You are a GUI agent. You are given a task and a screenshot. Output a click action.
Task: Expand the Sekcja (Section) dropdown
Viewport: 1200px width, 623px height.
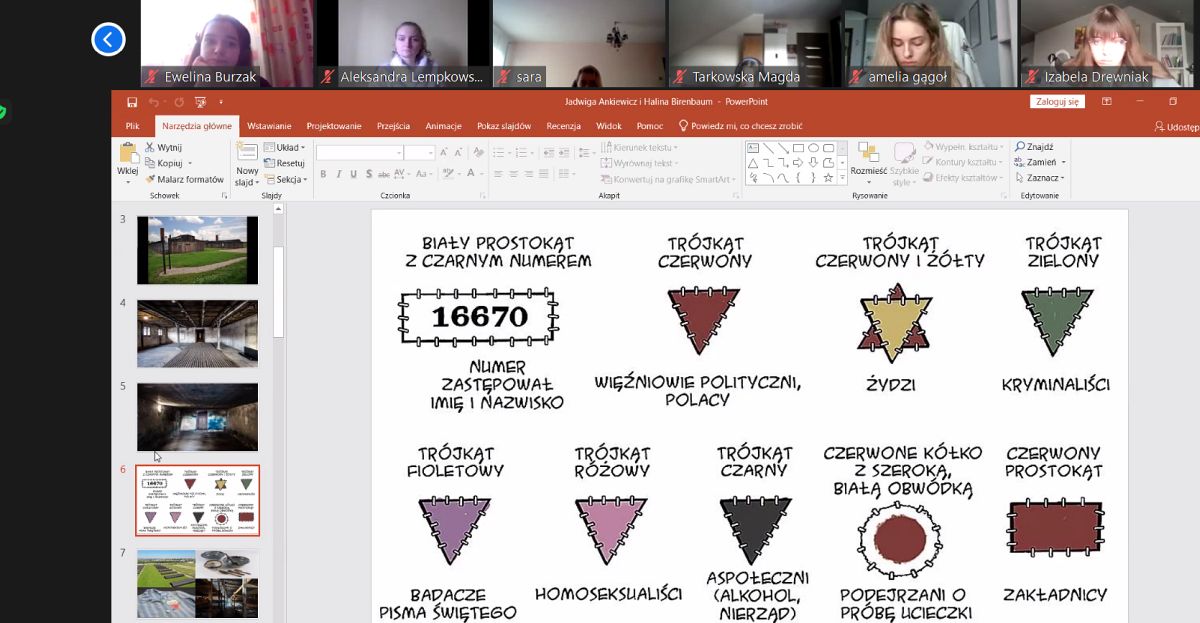tap(290, 179)
